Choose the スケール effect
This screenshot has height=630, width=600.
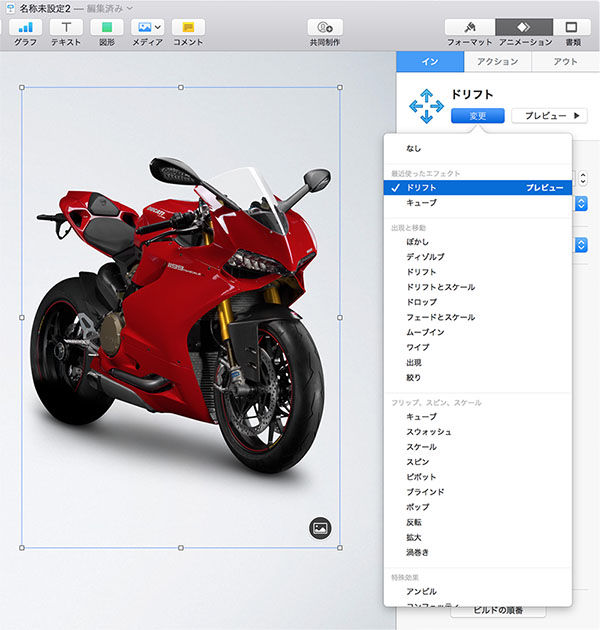click(478, 447)
